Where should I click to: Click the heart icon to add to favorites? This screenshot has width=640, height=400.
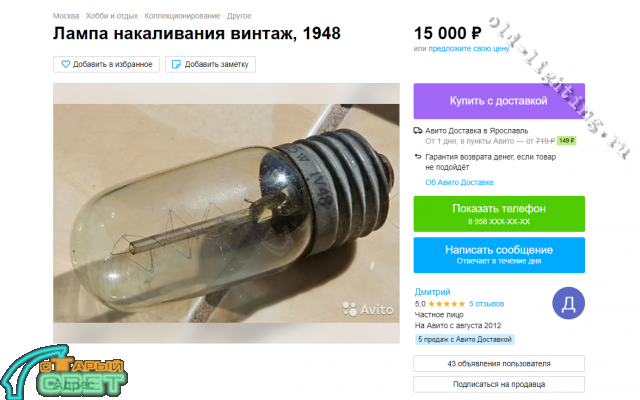pos(65,64)
